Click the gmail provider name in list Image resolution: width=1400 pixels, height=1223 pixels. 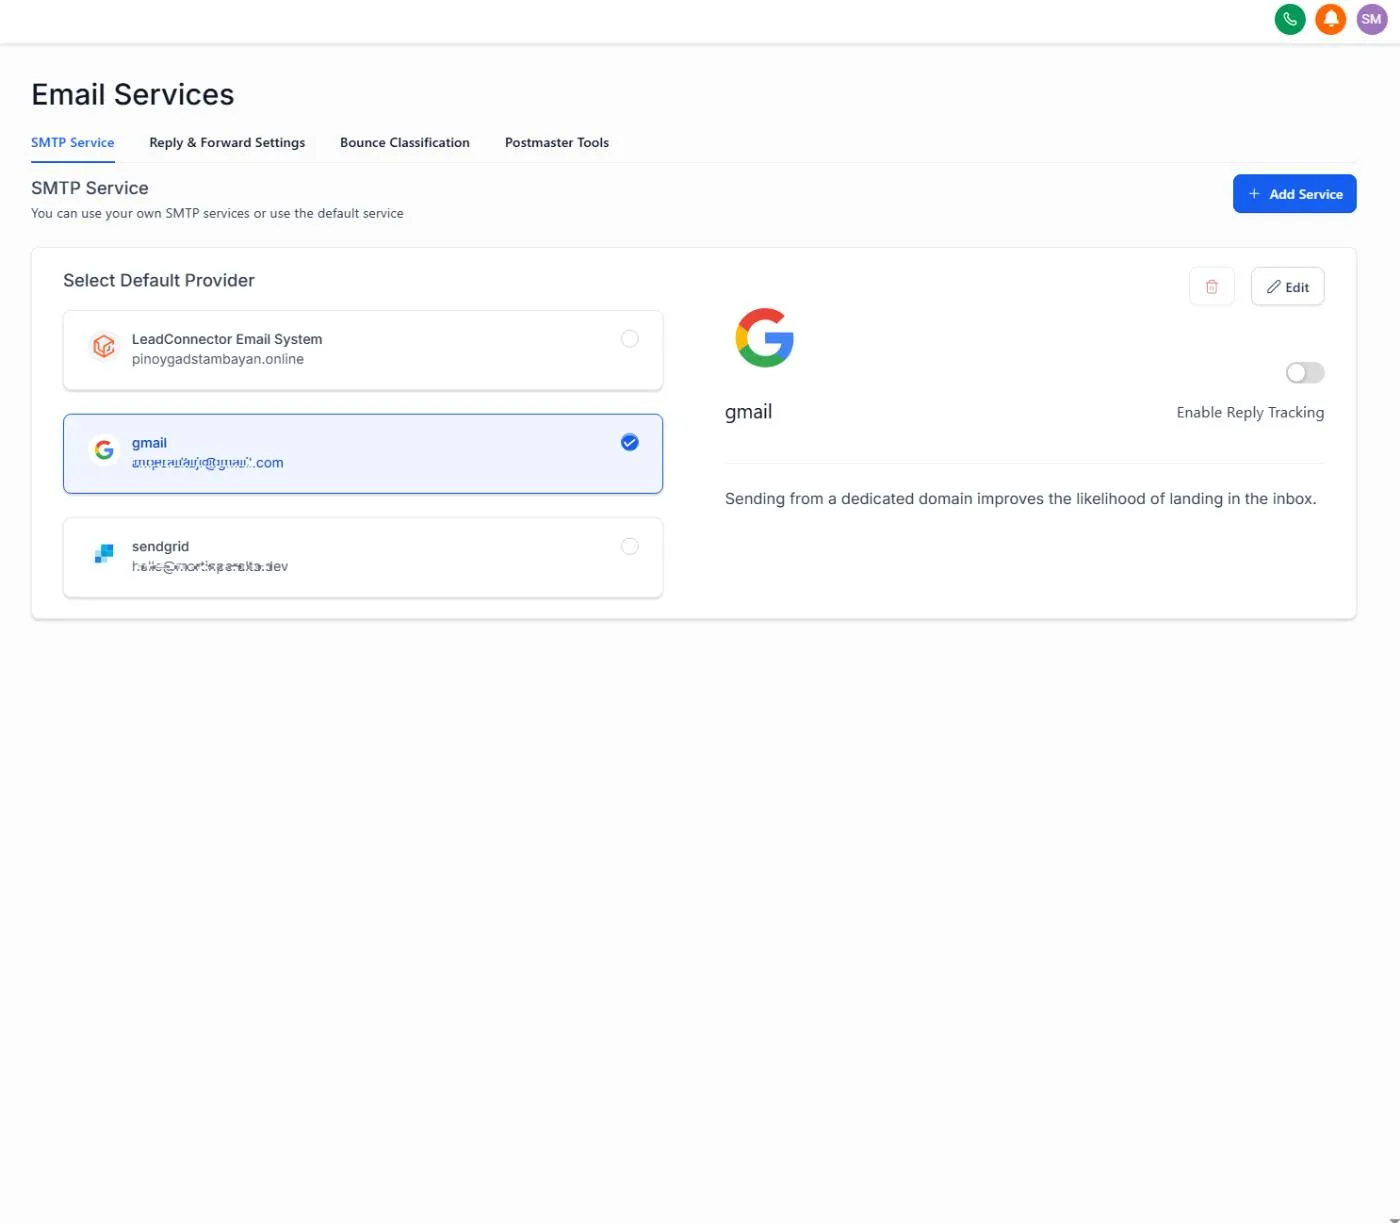[x=149, y=443]
